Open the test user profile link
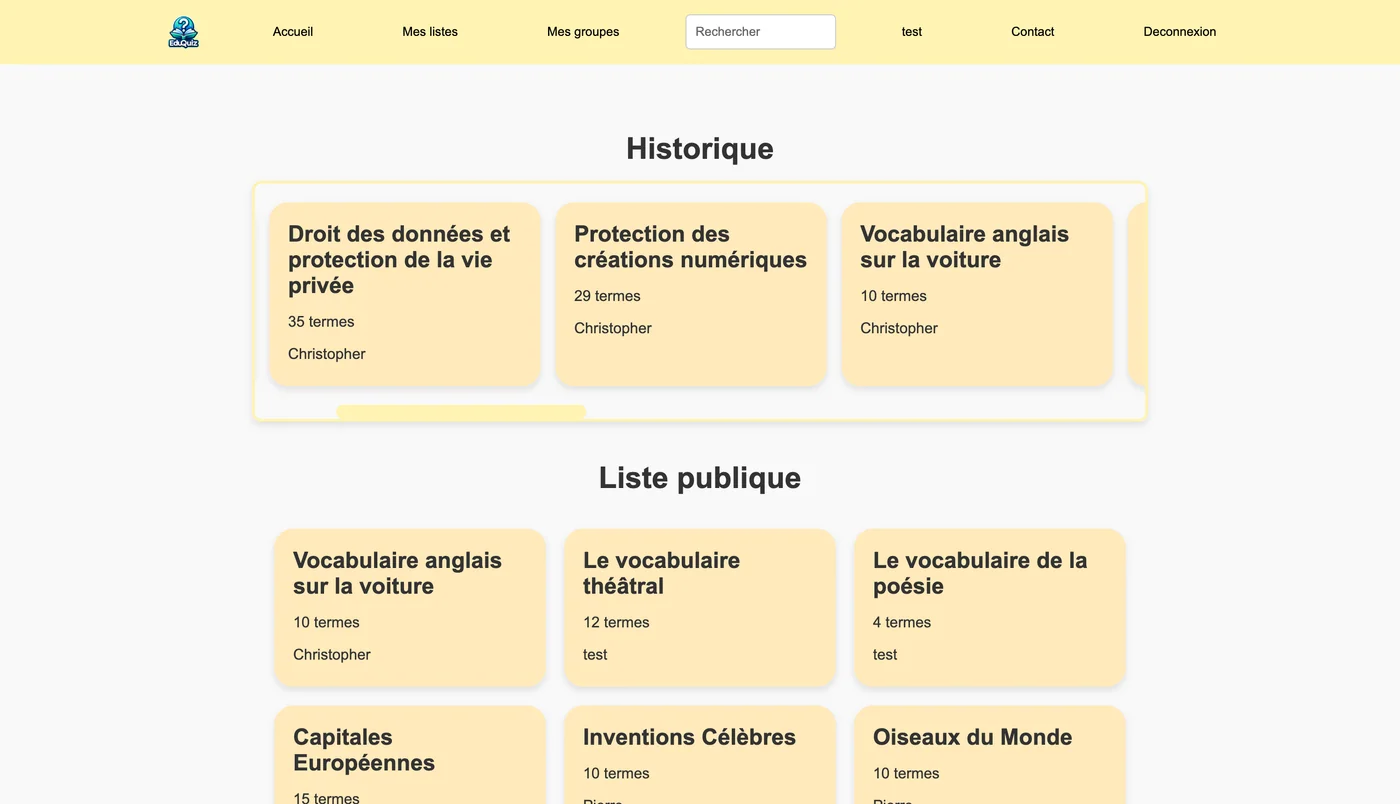This screenshot has width=1400, height=804. 912,32
